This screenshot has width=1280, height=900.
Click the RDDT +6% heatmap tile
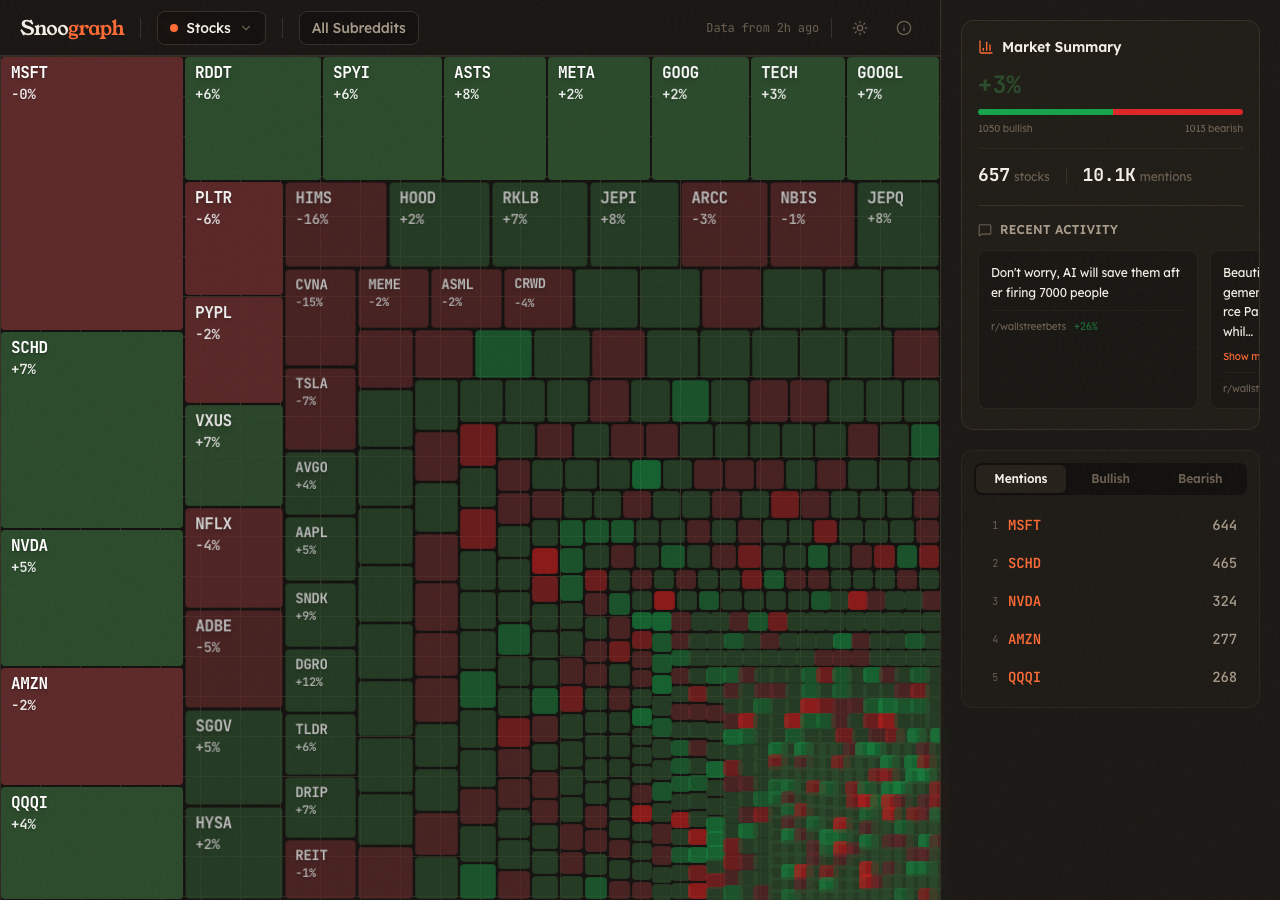252,118
